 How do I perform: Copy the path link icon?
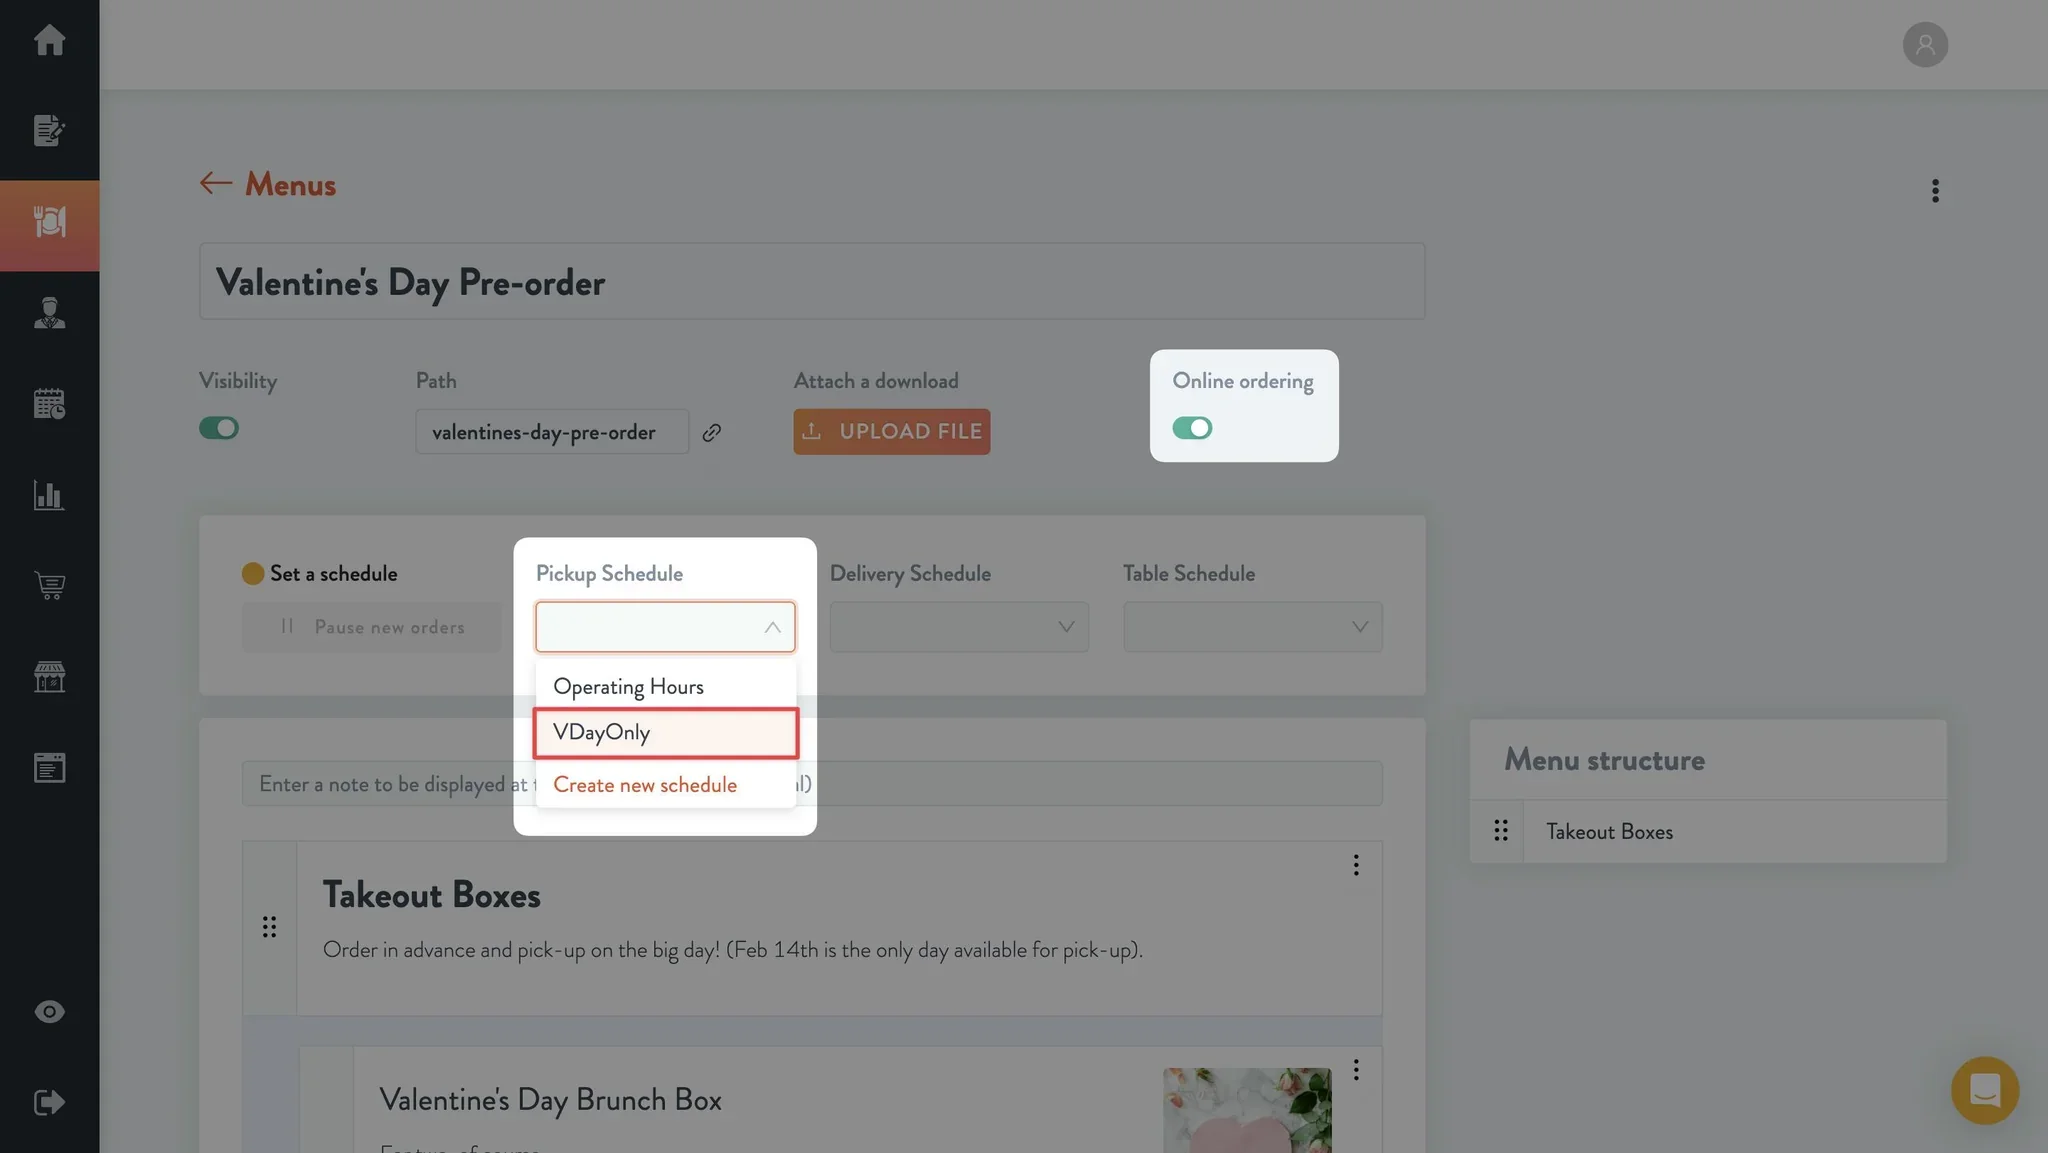(712, 432)
